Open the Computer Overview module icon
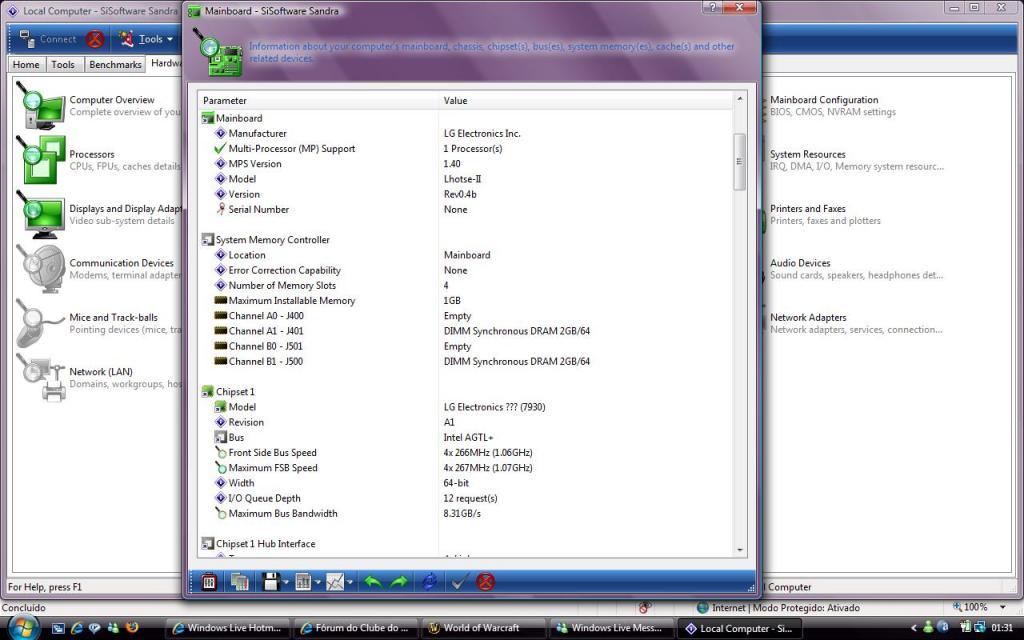The width and height of the screenshot is (1024, 640). pos(40,105)
